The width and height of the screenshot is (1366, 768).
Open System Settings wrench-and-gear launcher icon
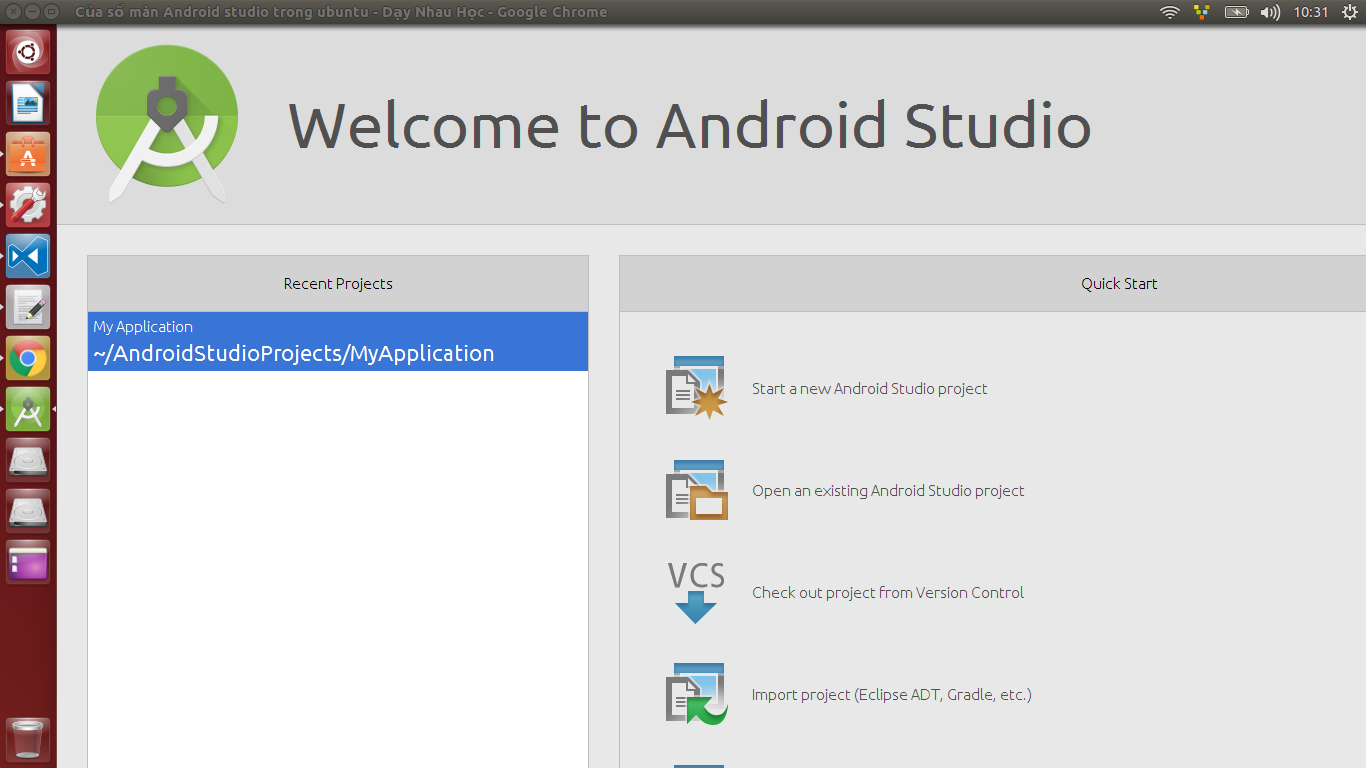[28, 205]
